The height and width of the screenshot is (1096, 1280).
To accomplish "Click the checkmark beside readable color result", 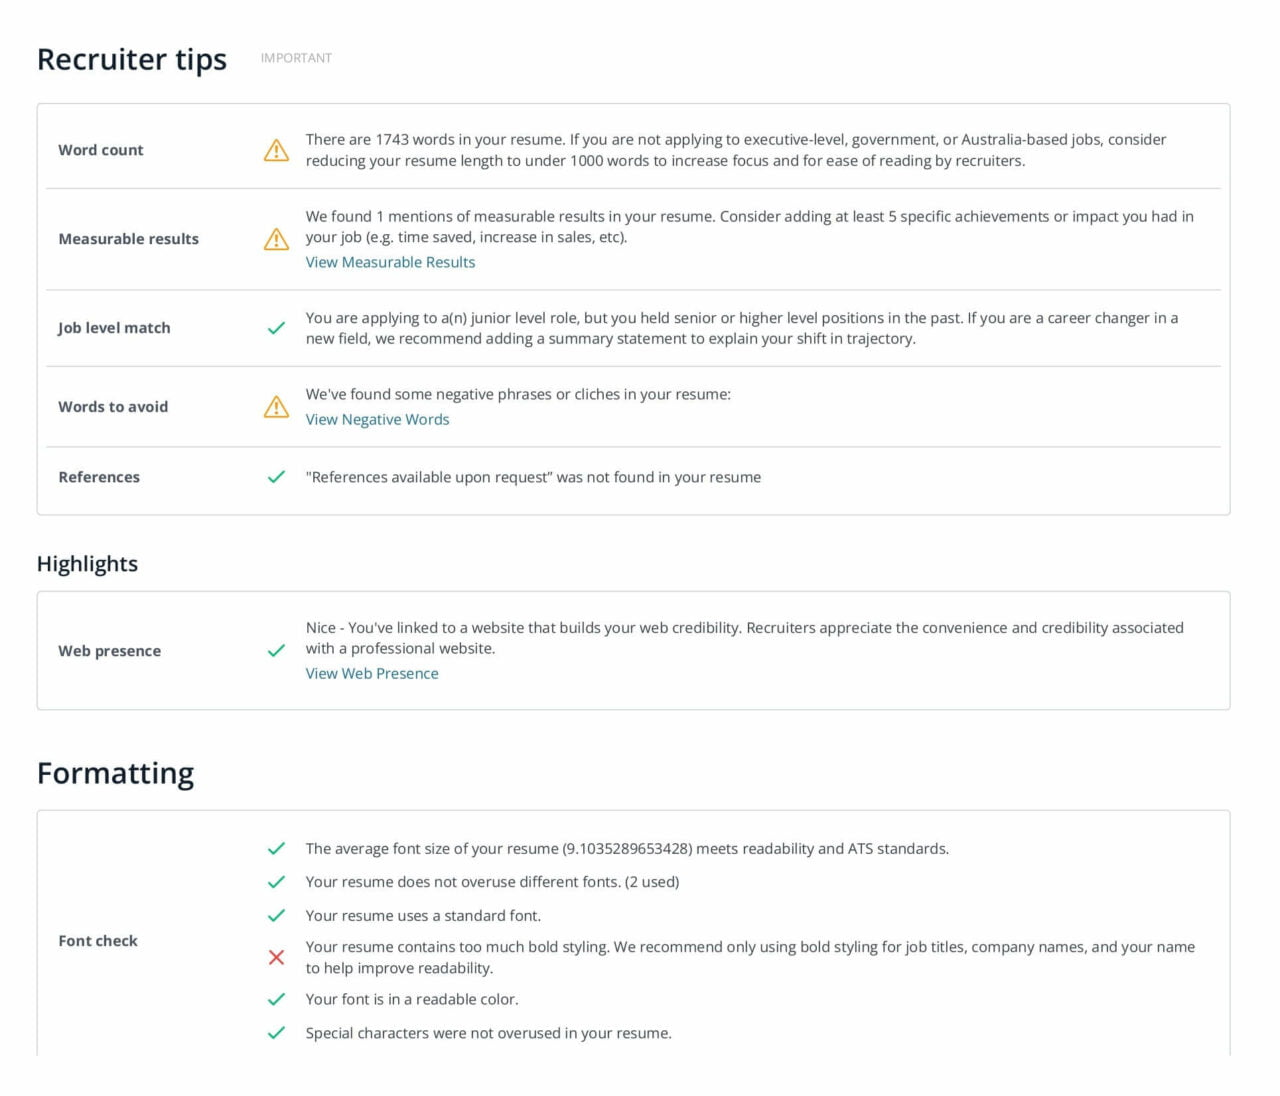I will click(276, 999).
